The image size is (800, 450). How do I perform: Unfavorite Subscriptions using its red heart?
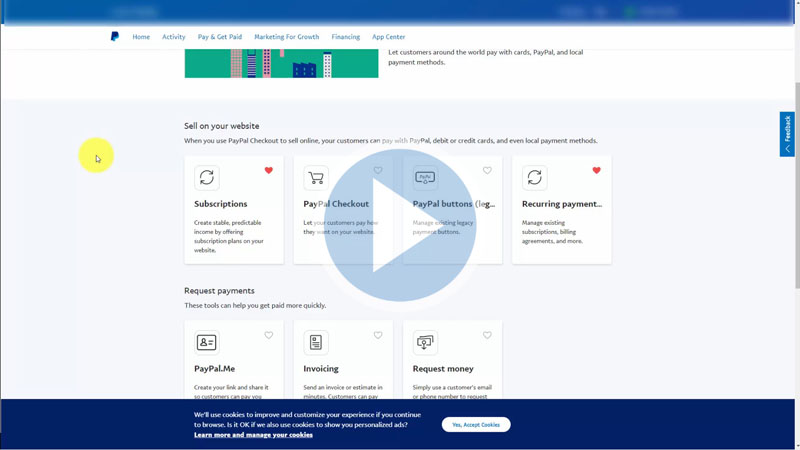(x=268, y=171)
